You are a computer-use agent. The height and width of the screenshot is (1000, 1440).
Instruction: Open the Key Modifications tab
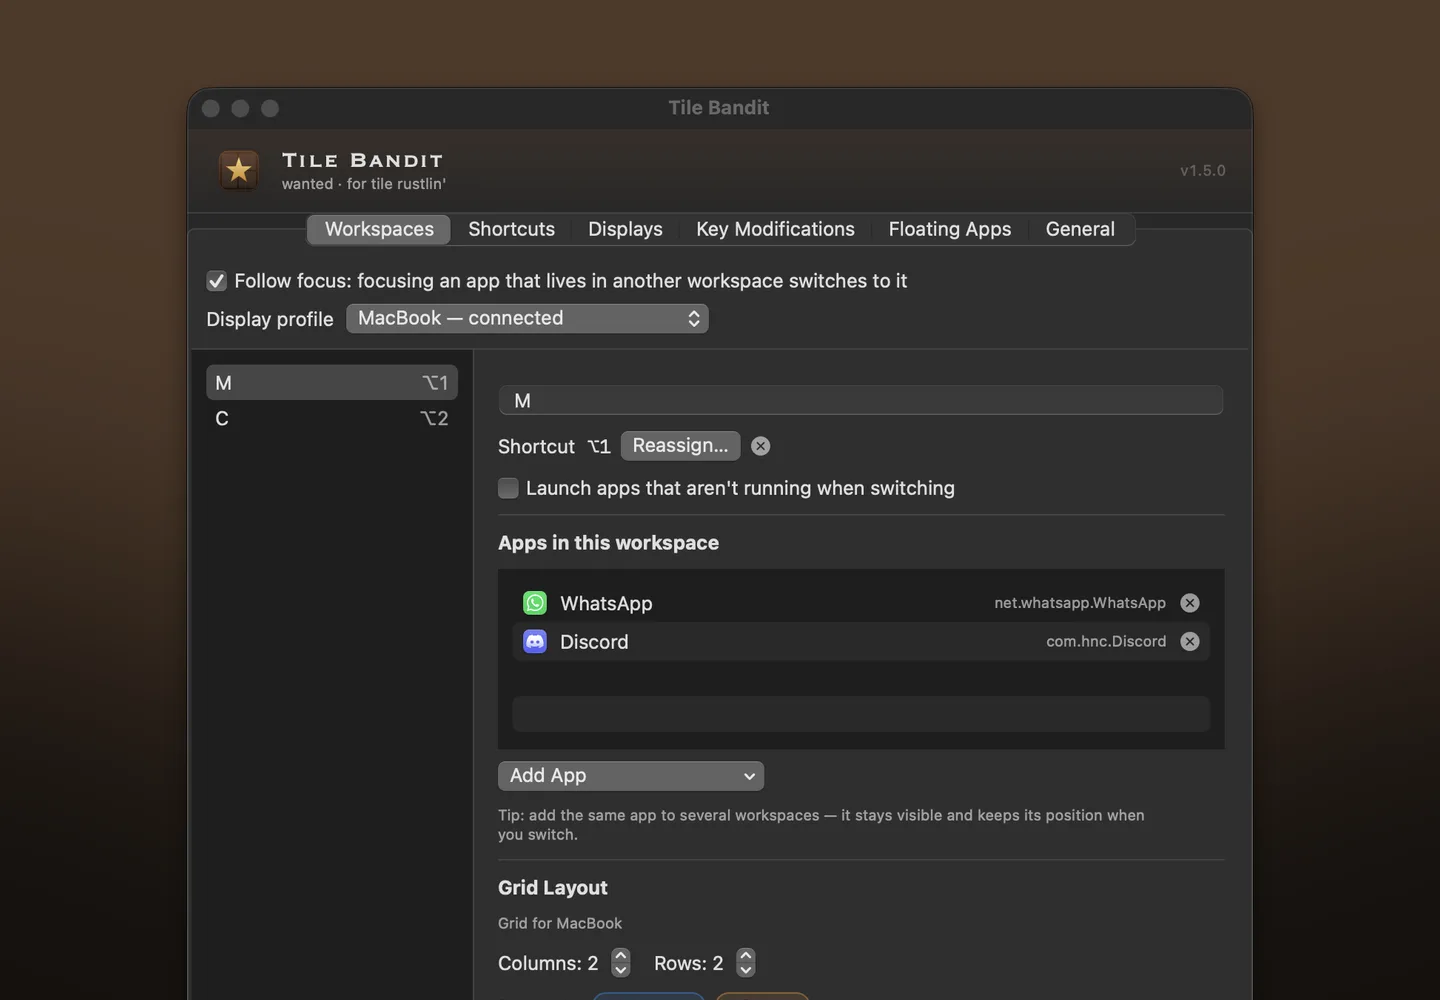pyautogui.click(x=775, y=229)
